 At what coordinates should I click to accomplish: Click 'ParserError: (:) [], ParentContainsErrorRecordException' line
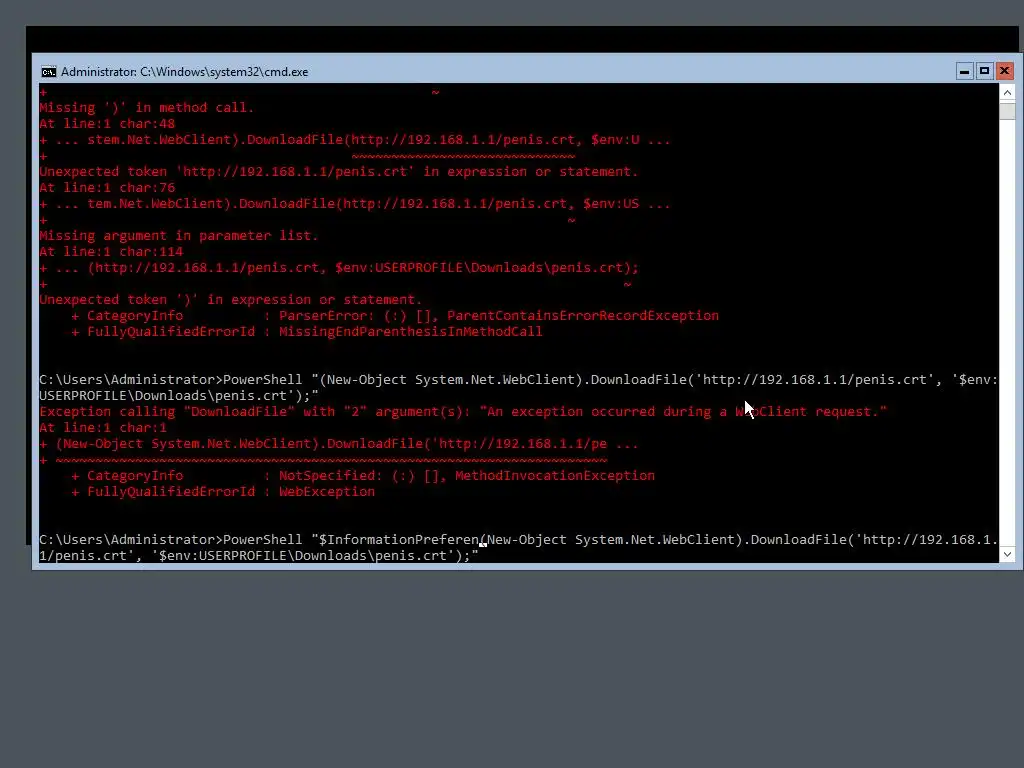[499, 315]
